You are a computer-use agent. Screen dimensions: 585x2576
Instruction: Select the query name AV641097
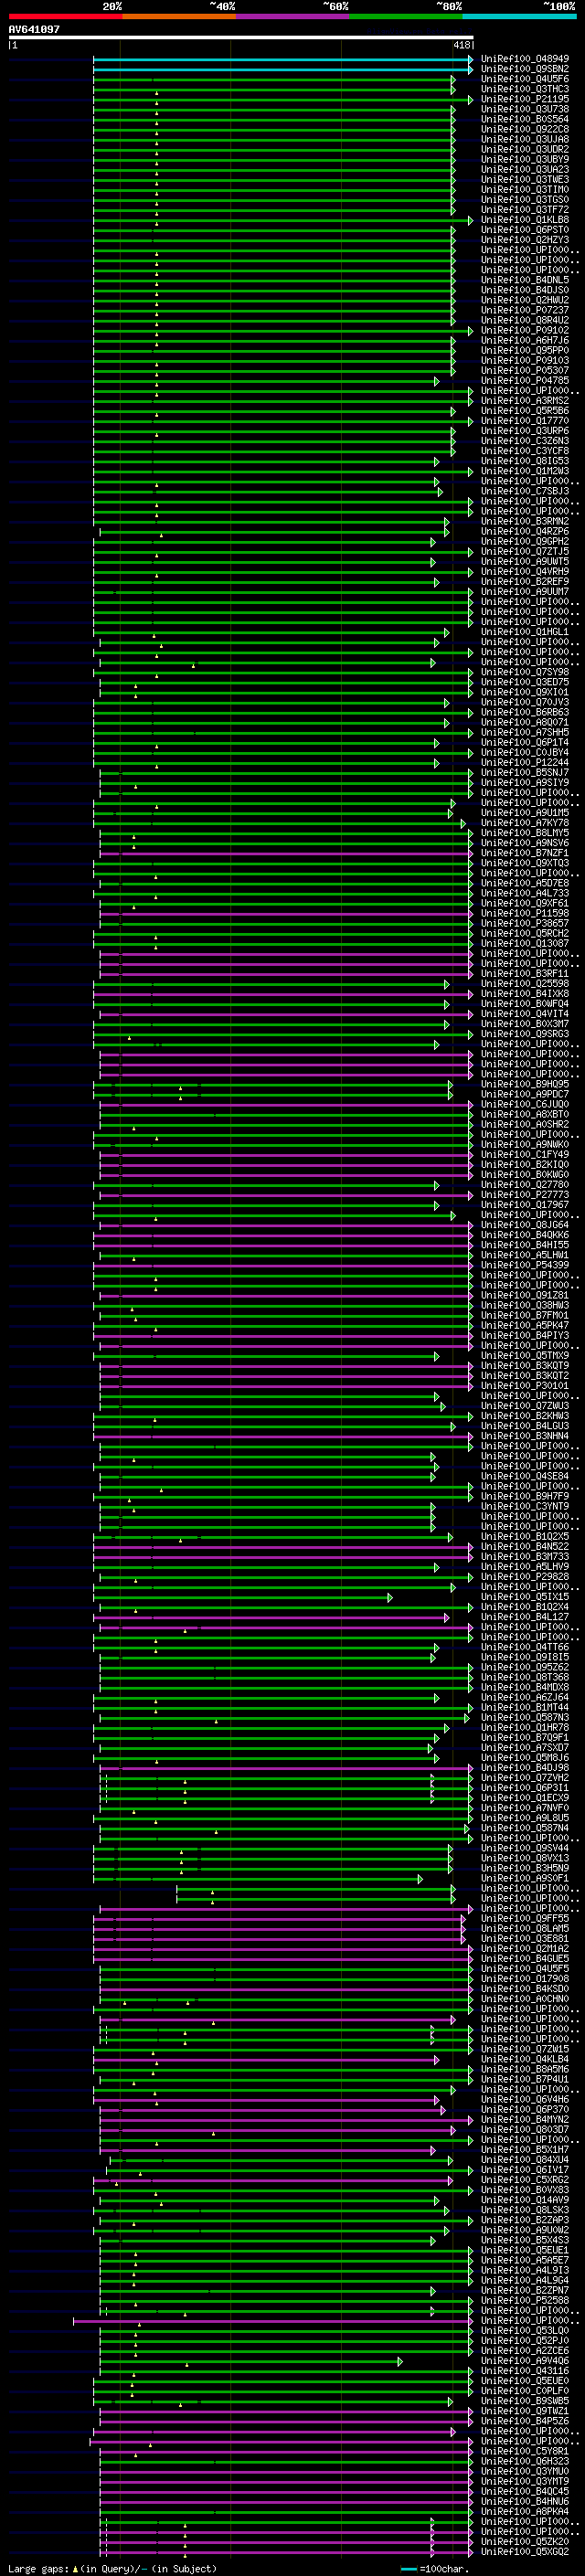34,29
